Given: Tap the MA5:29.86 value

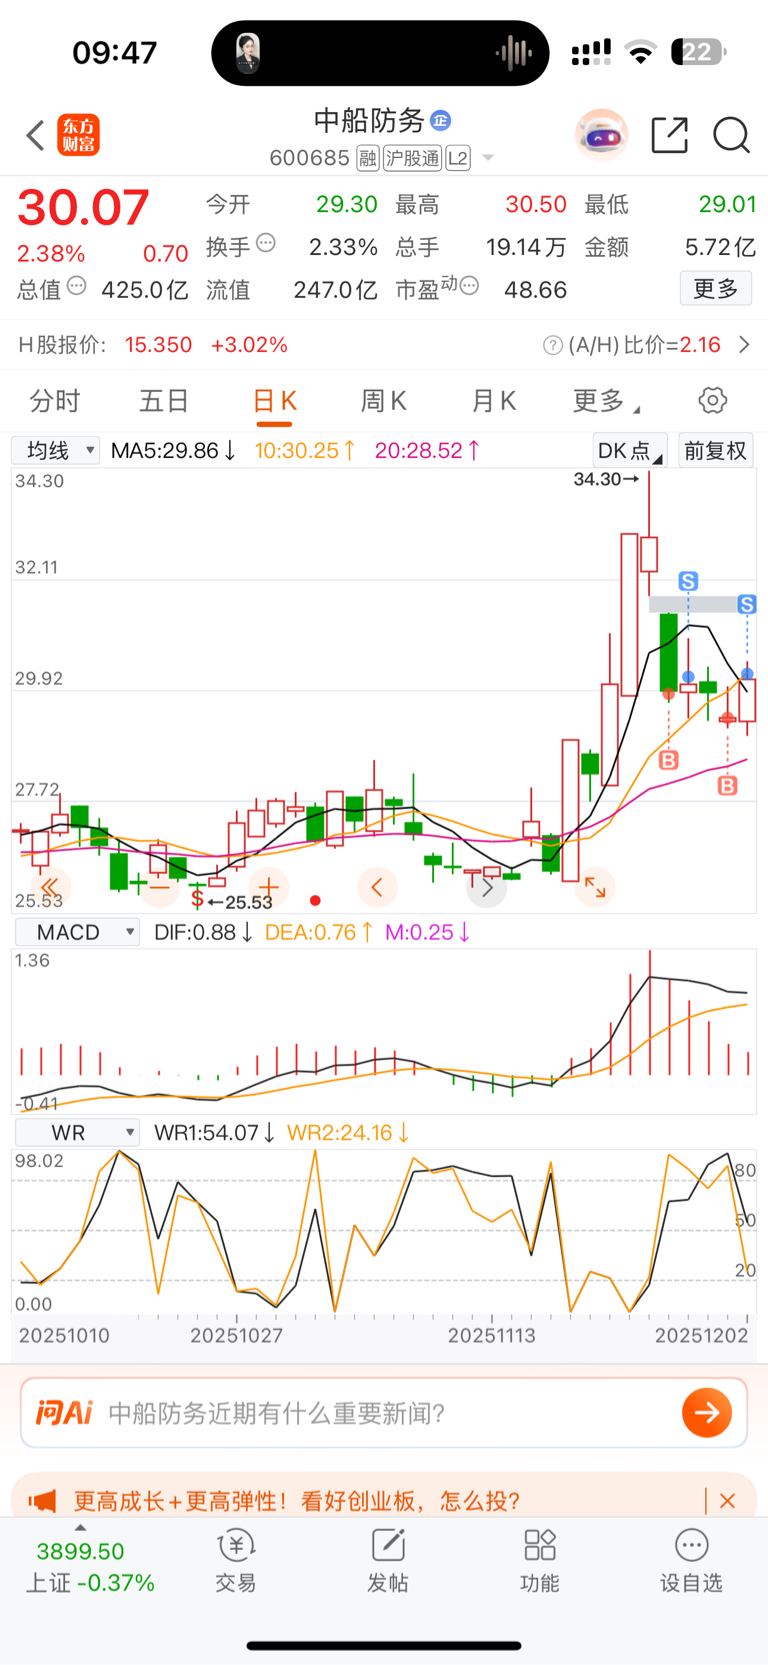Looking at the screenshot, I should click(x=174, y=451).
